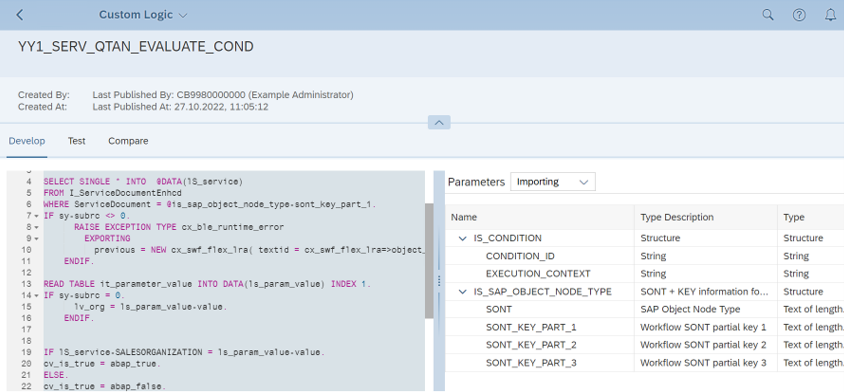This screenshot has width=844, height=392.
Task: Click the Type Description column header
Action: (677, 218)
